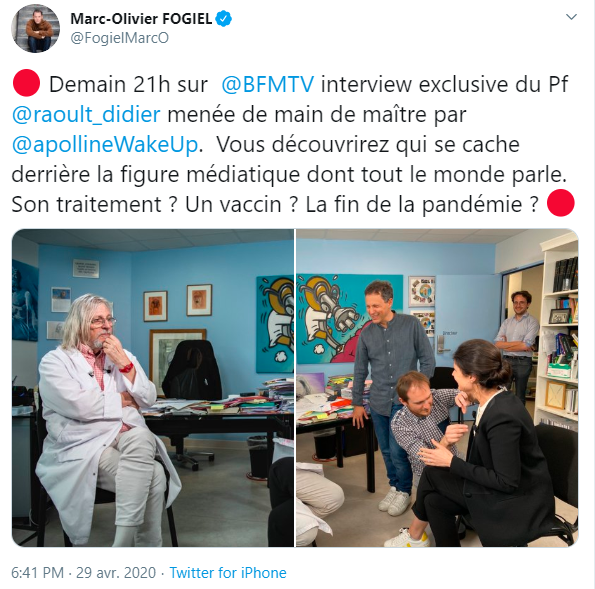Open the Marc-Olivier FOGIEL display name
Image resolution: width=595 pixels, height=589 pixels.
(x=141, y=19)
